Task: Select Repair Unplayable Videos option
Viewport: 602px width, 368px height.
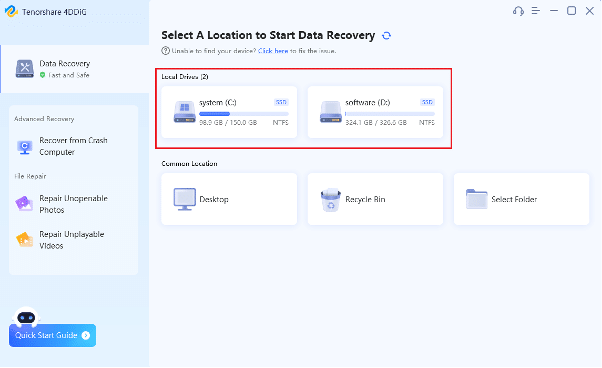Action: [73, 240]
